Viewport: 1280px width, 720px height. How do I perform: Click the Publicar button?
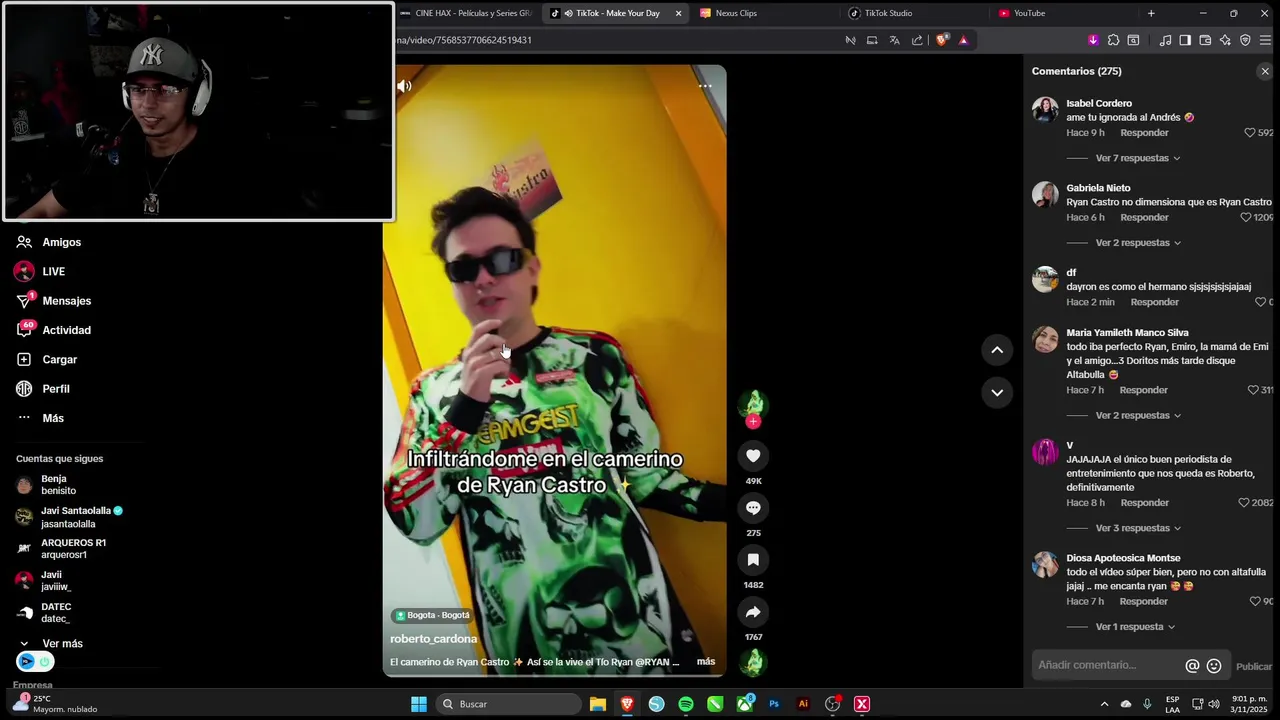click(x=1254, y=667)
